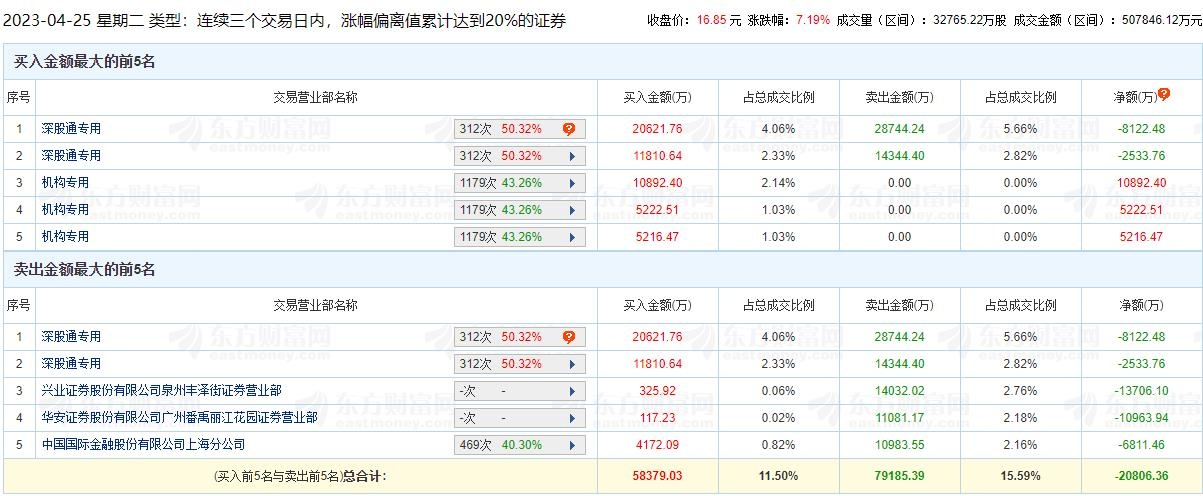This screenshot has width=1203, height=496.
Task: Expand stats box for 华安证券广州番禺丽江花园 row
Action: coord(518,418)
